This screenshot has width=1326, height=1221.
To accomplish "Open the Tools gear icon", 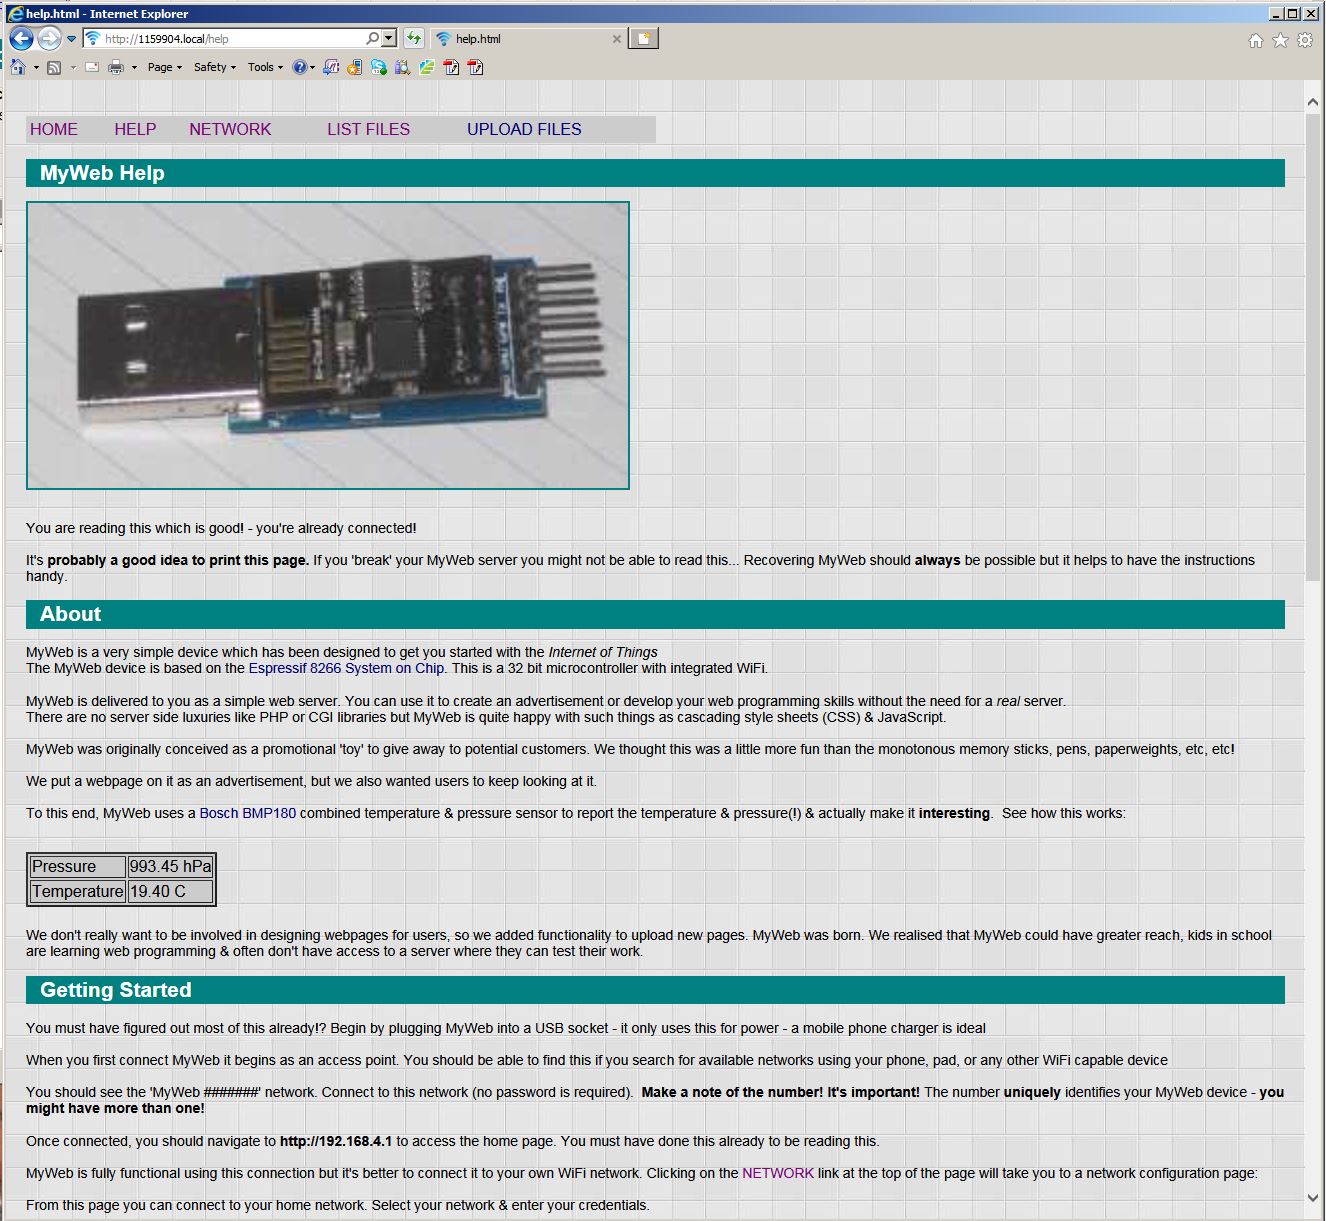I will 1305,40.
